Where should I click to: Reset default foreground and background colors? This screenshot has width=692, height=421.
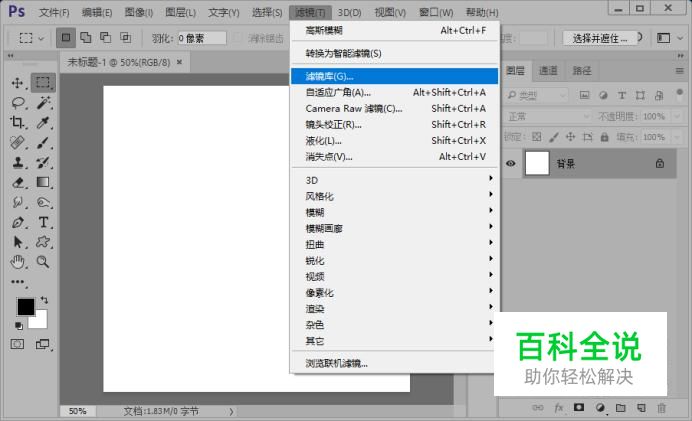point(19,326)
